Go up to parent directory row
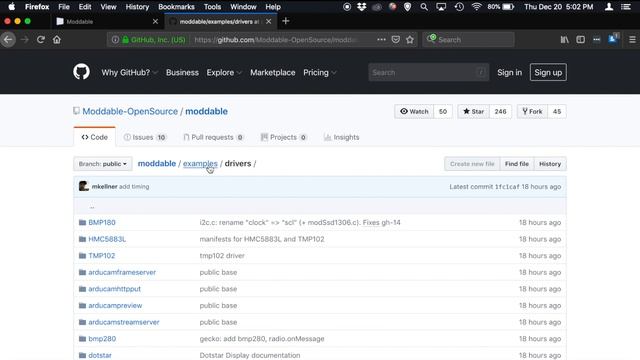This screenshot has height=360, width=640. pyautogui.click(x=320, y=206)
